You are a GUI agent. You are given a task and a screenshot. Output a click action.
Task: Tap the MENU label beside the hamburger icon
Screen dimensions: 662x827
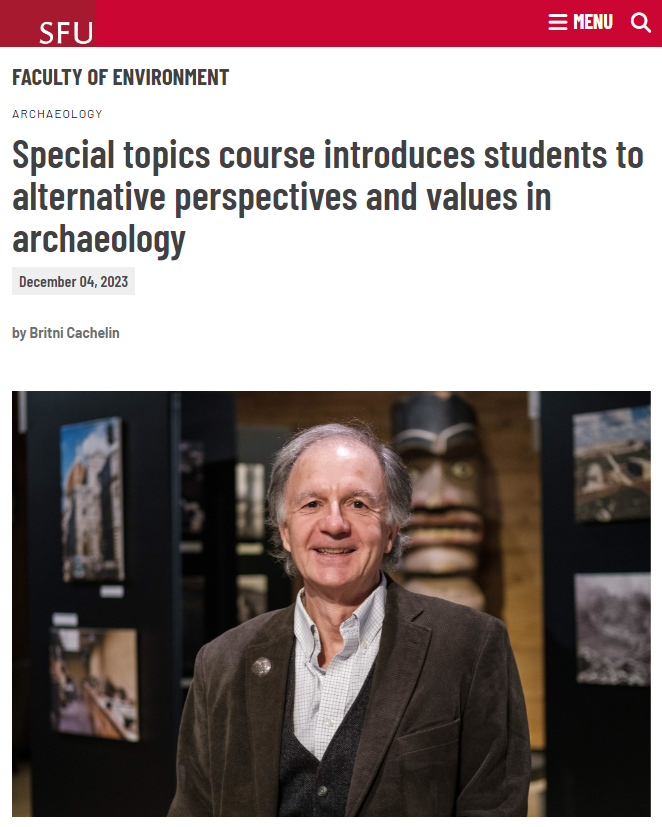click(x=593, y=21)
